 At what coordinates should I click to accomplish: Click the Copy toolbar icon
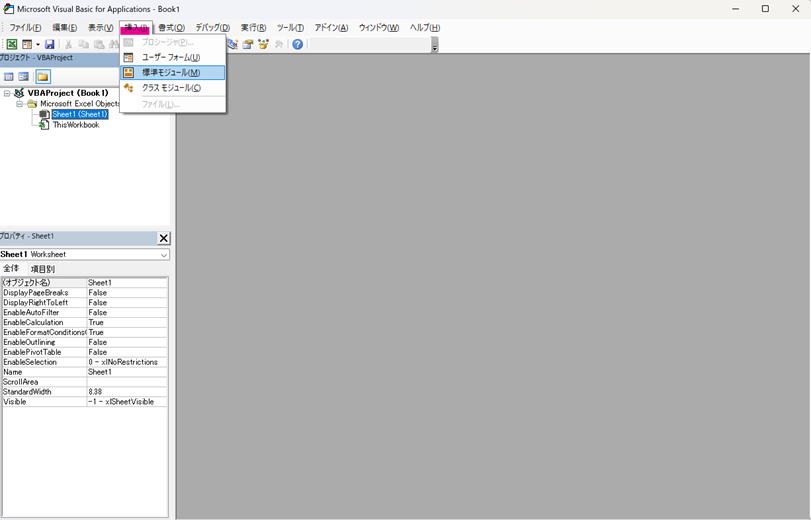pyautogui.click(x=84, y=44)
